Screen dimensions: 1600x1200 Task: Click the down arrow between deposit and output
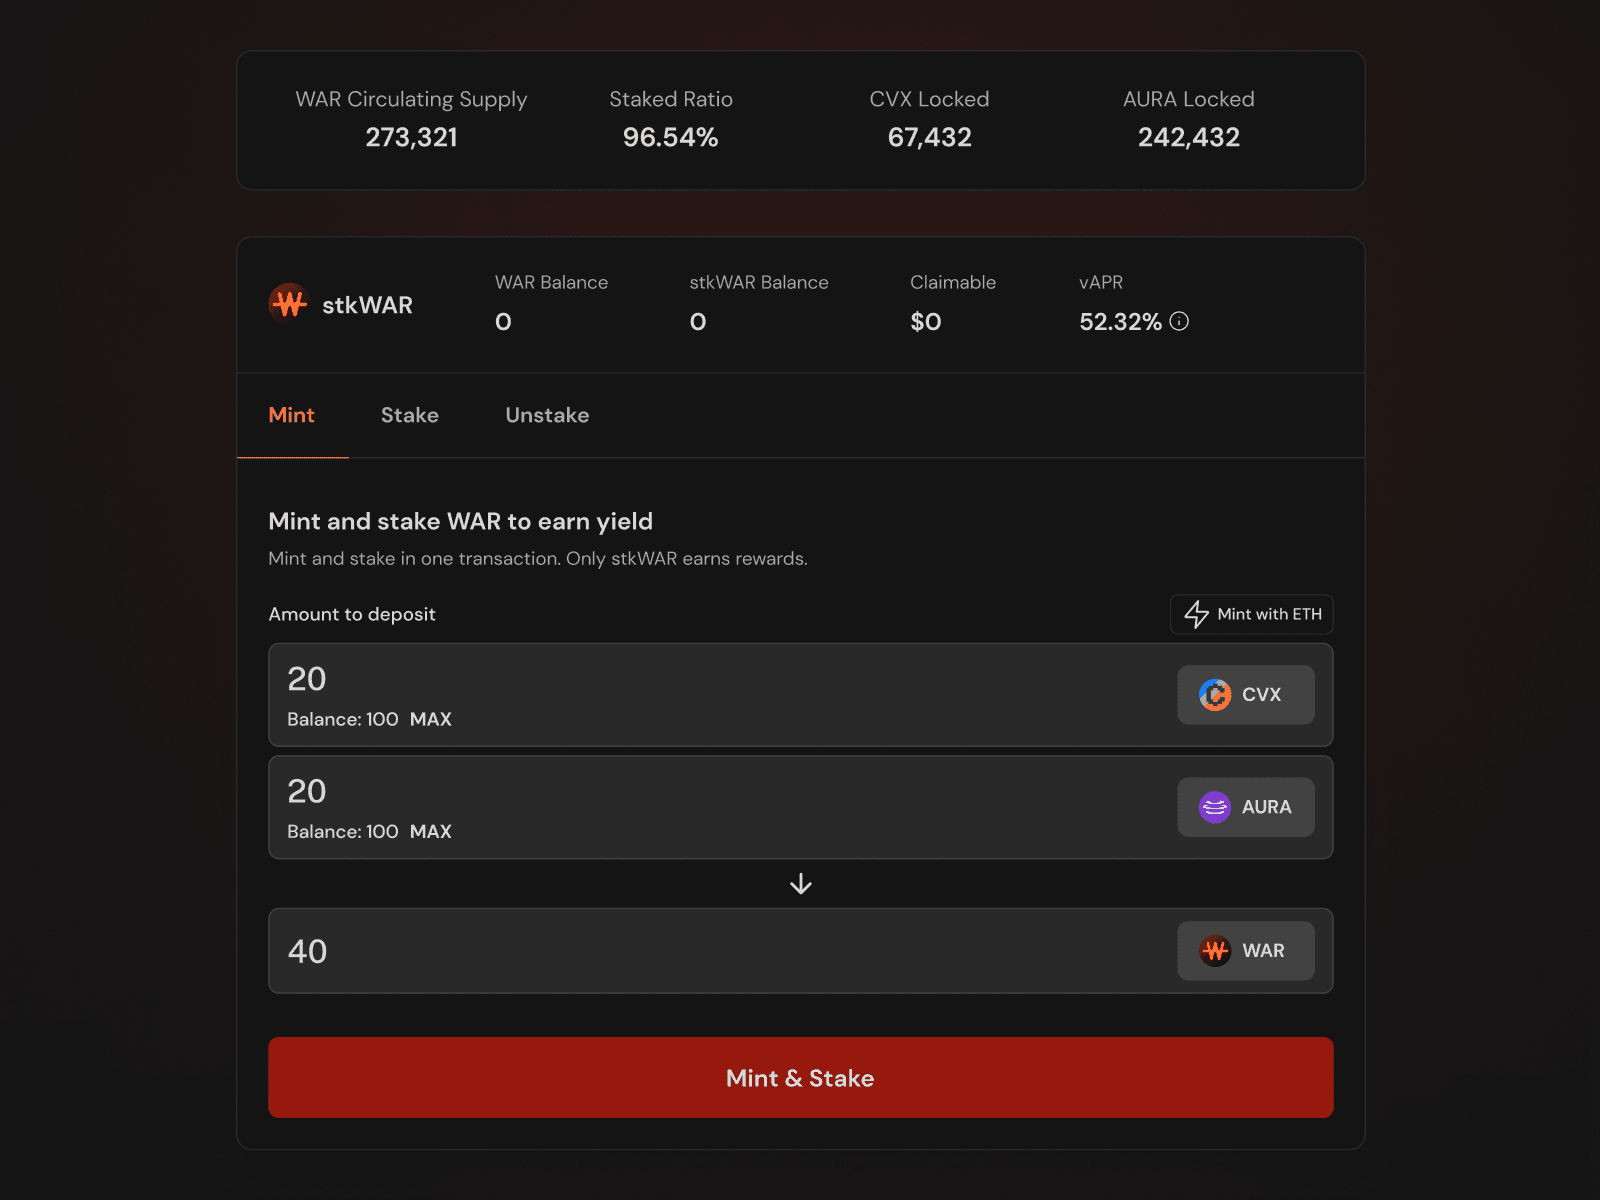click(x=801, y=884)
